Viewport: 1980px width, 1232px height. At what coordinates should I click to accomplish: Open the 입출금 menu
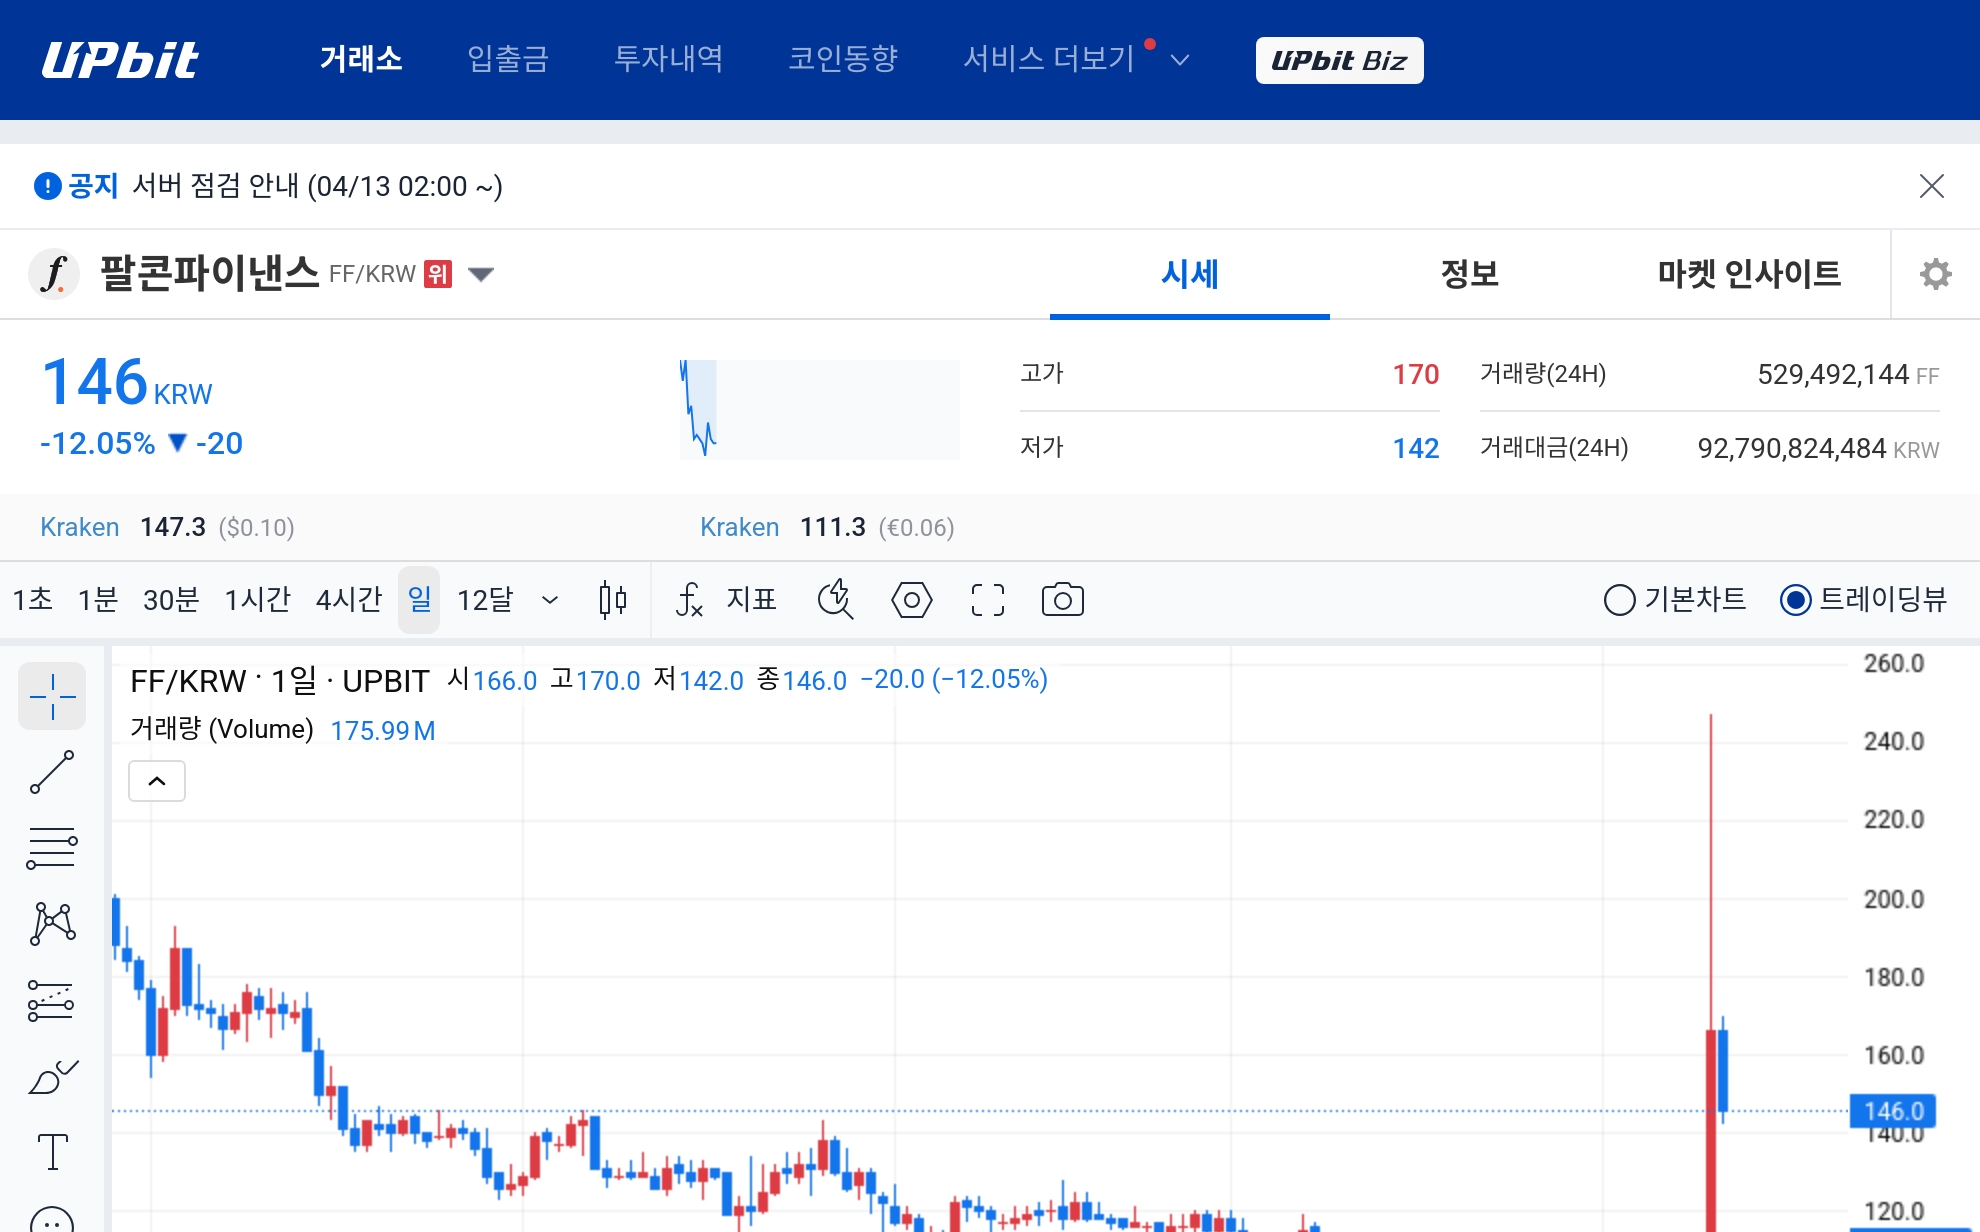click(x=508, y=59)
